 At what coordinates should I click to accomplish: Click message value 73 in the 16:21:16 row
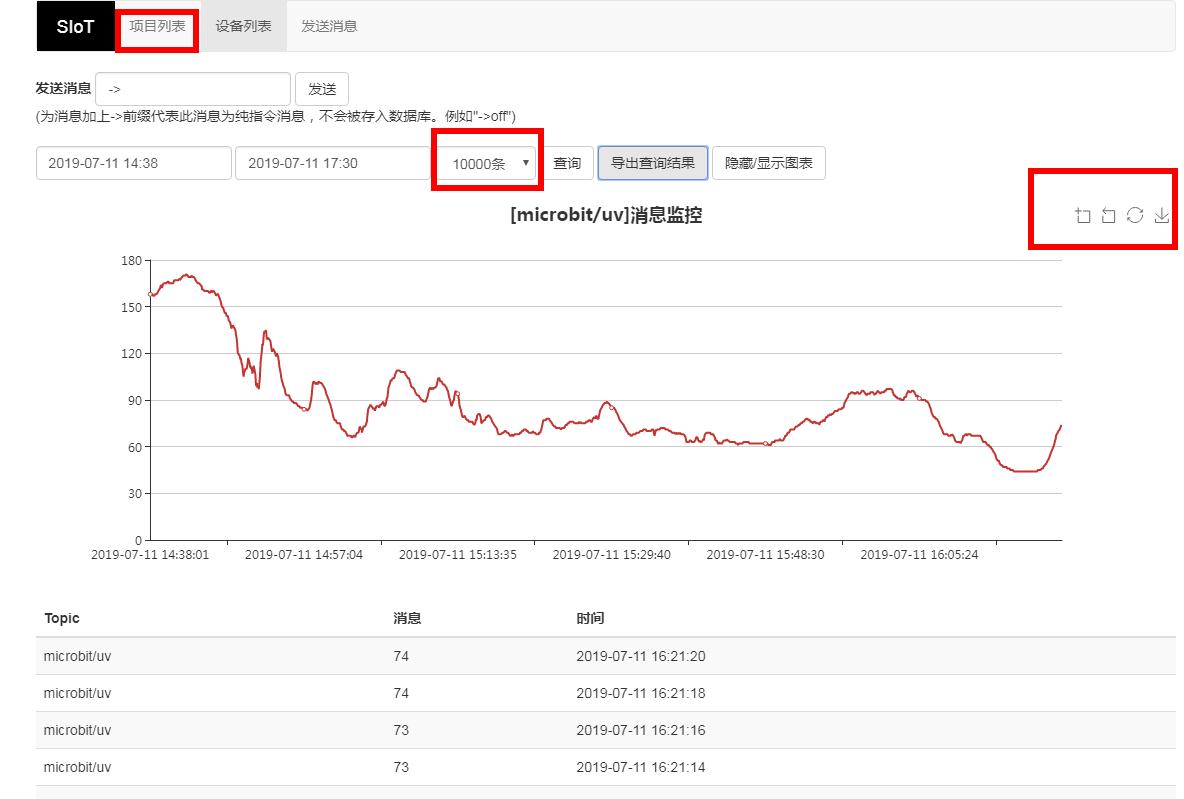401,730
